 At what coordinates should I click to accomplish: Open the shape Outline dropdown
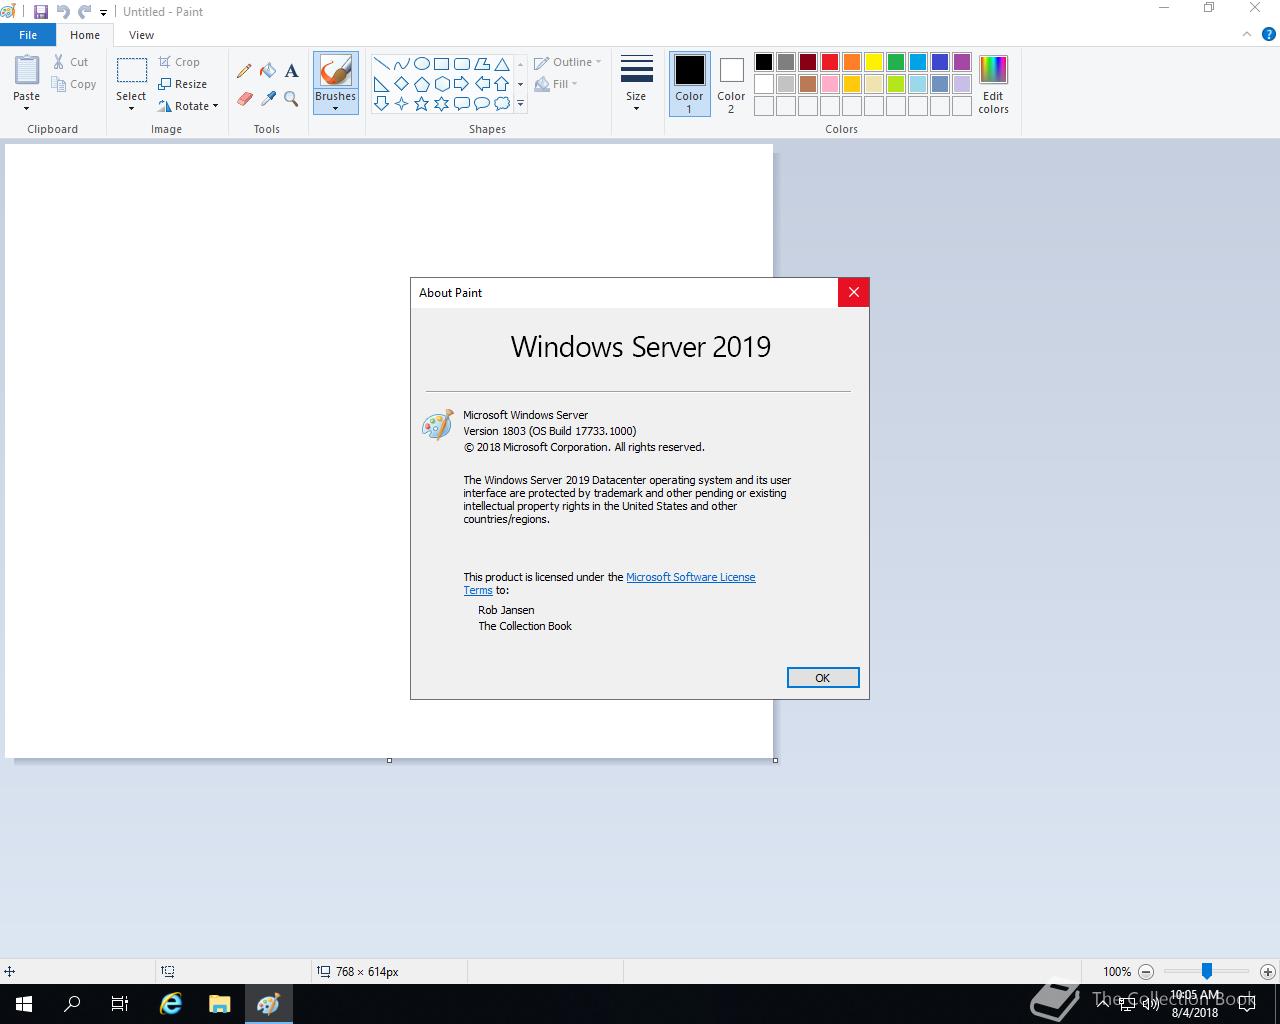pyautogui.click(x=568, y=62)
